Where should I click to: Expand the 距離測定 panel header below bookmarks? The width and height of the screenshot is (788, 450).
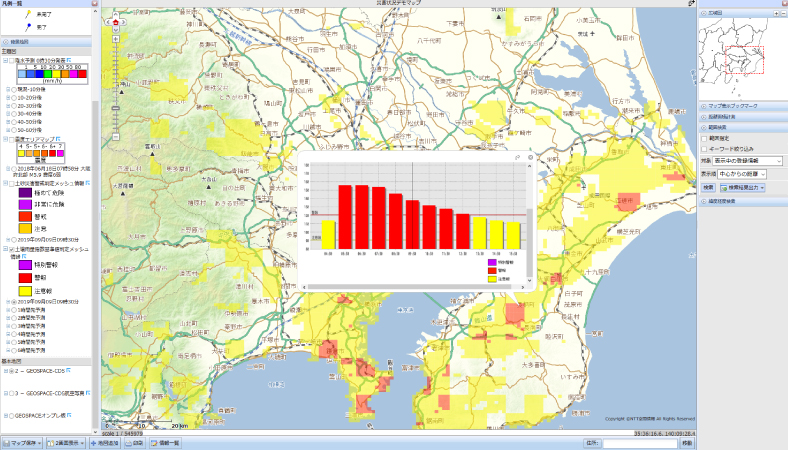pyautogui.click(x=742, y=117)
